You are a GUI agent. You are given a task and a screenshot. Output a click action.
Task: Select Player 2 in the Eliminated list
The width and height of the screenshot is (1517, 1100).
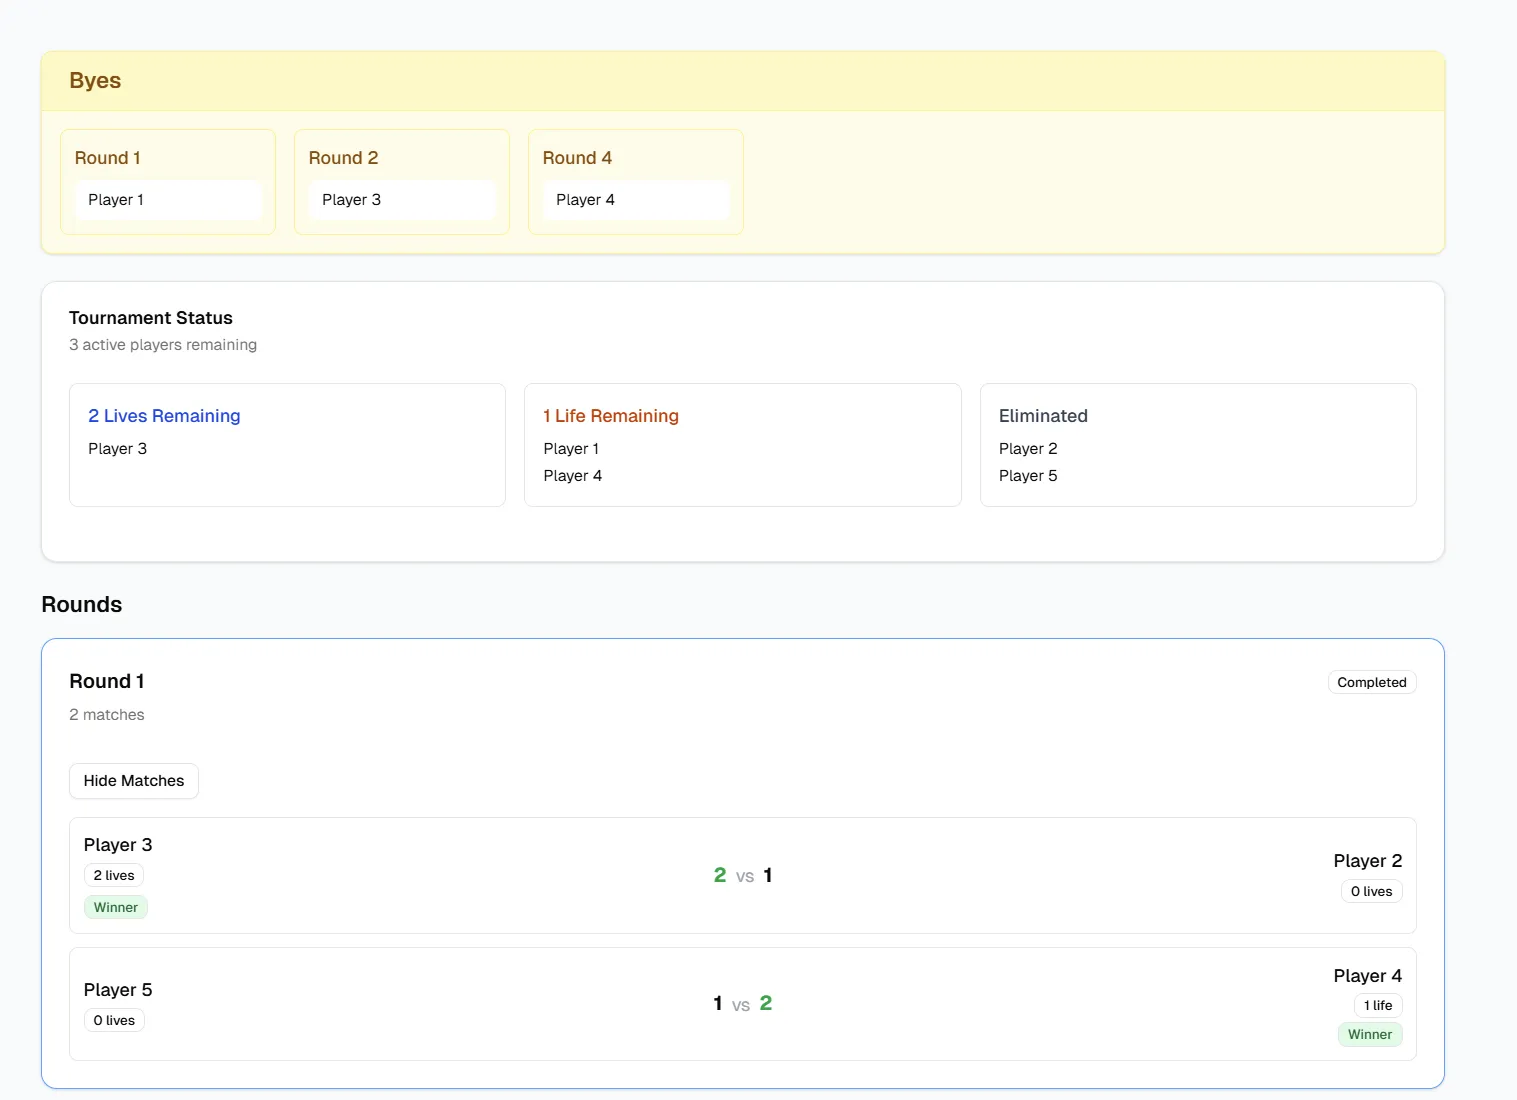(x=1028, y=449)
